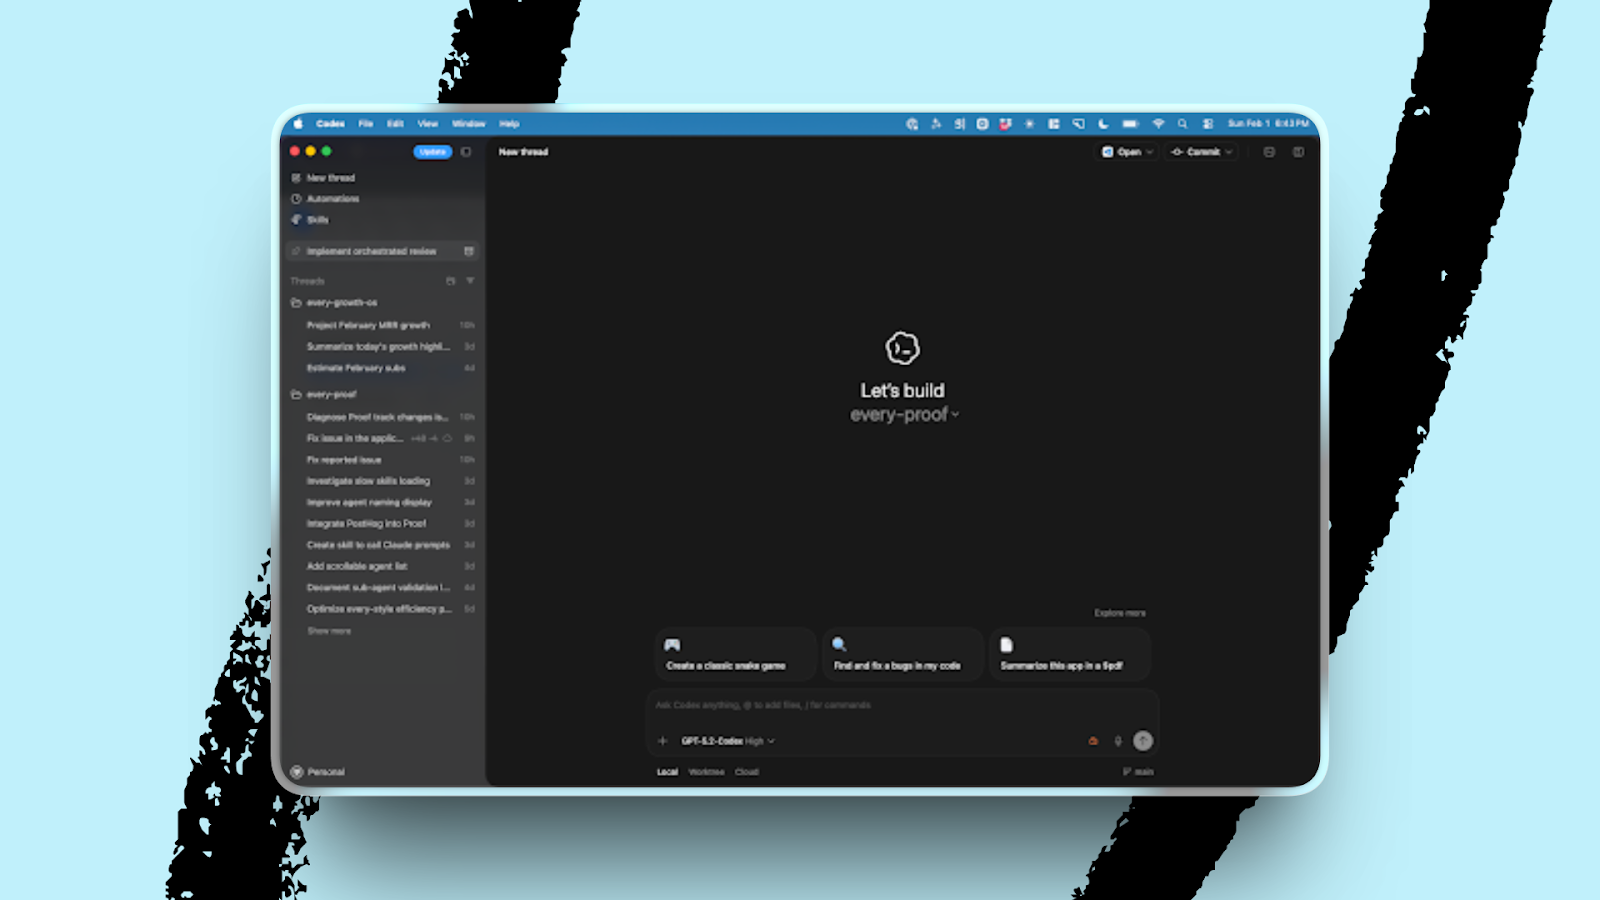1600x900 pixels.
Task: Open the View menu in the menu bar
Action: click(427, 124)
